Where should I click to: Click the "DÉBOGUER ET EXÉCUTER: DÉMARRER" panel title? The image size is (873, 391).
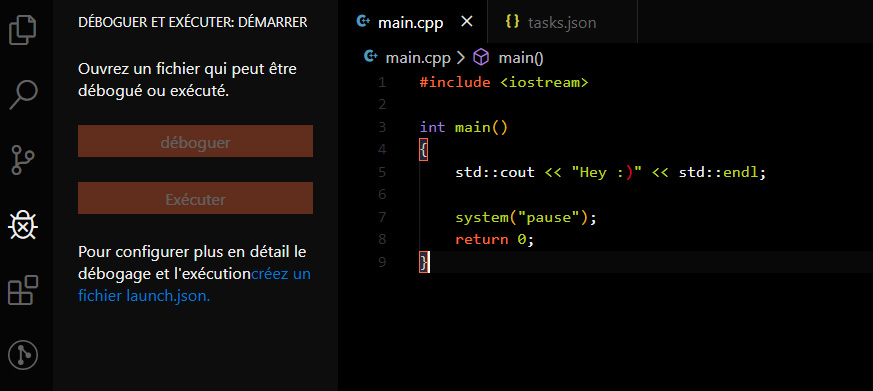tap(193, 23)
